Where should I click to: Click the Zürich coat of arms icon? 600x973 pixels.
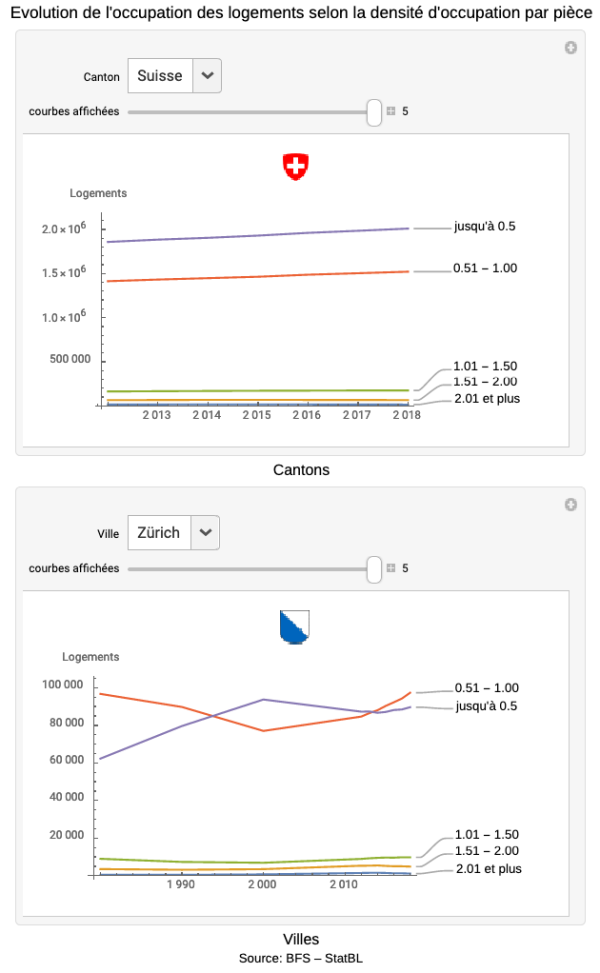pos(294,627)
